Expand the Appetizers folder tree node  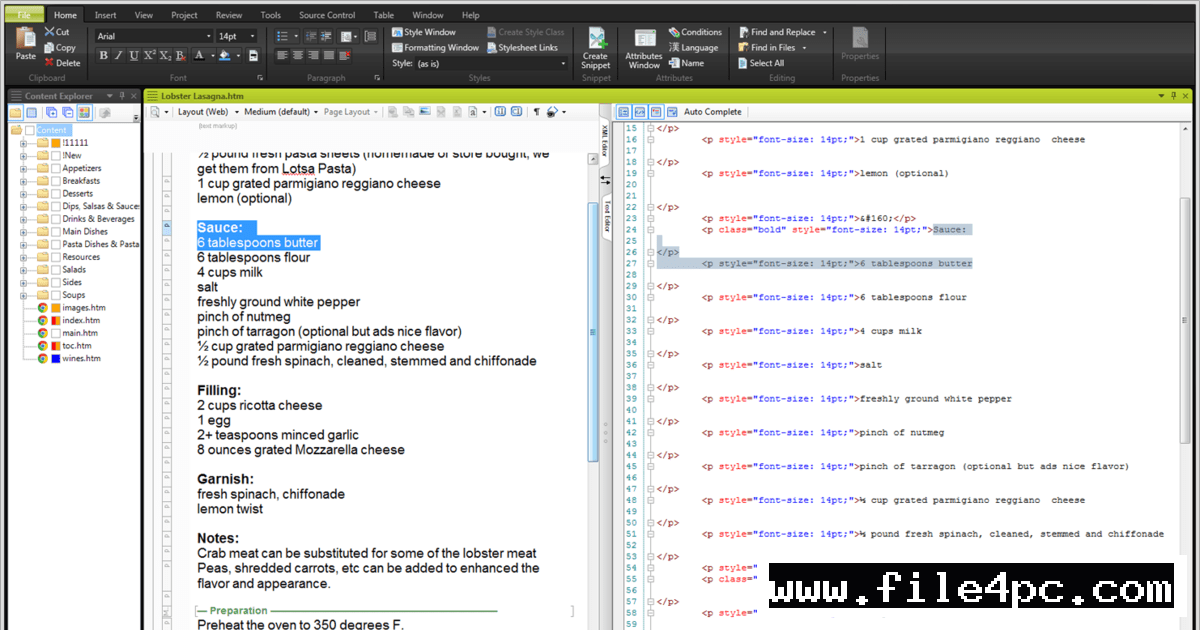click(23, 169)
